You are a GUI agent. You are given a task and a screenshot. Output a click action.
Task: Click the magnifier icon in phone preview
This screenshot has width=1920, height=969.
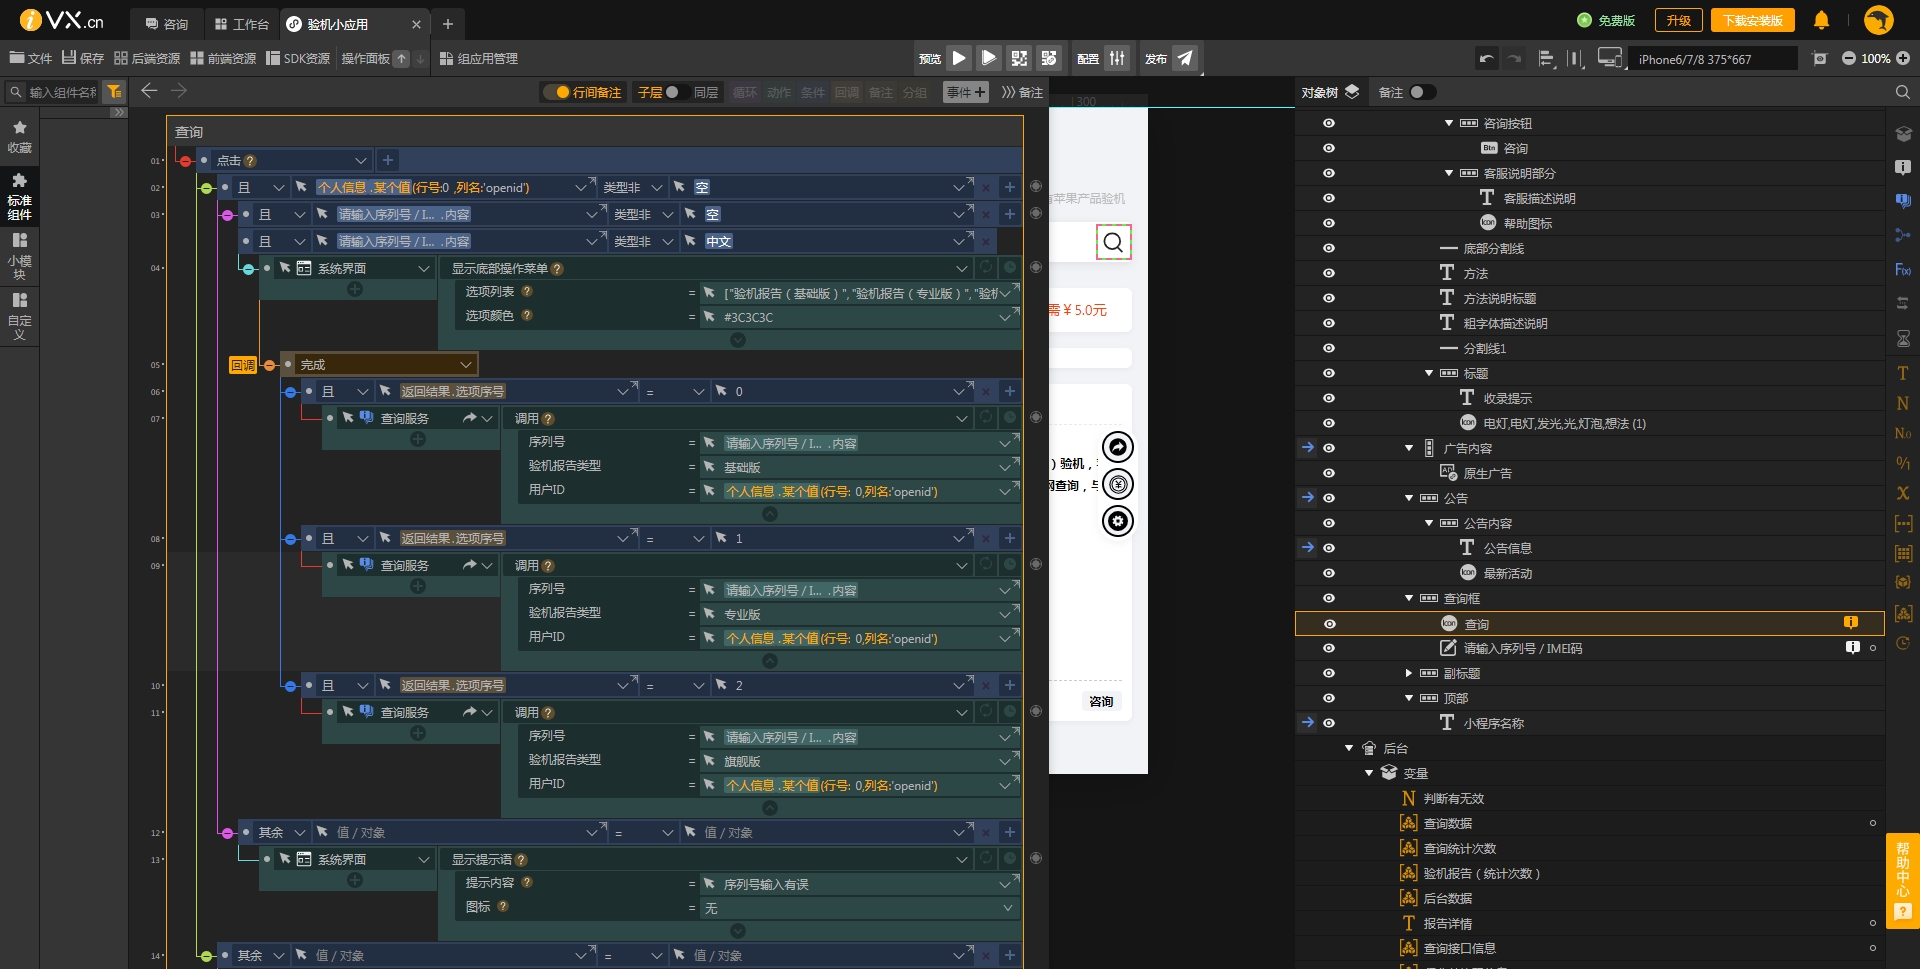click(x=1113, y=242)
